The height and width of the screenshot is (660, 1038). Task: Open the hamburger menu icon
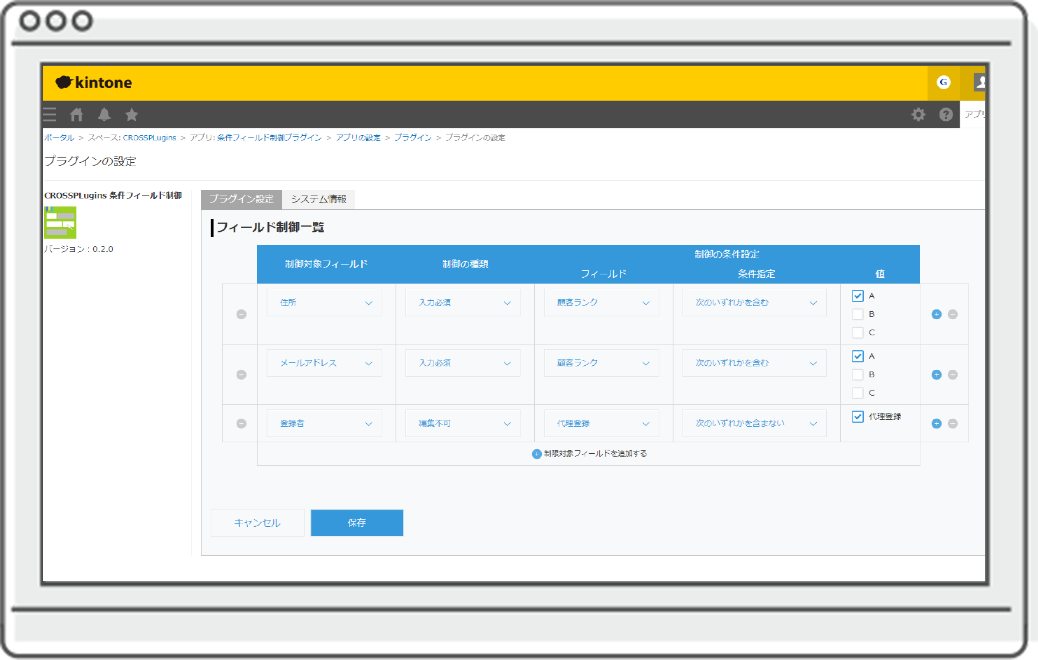point(50,115)
